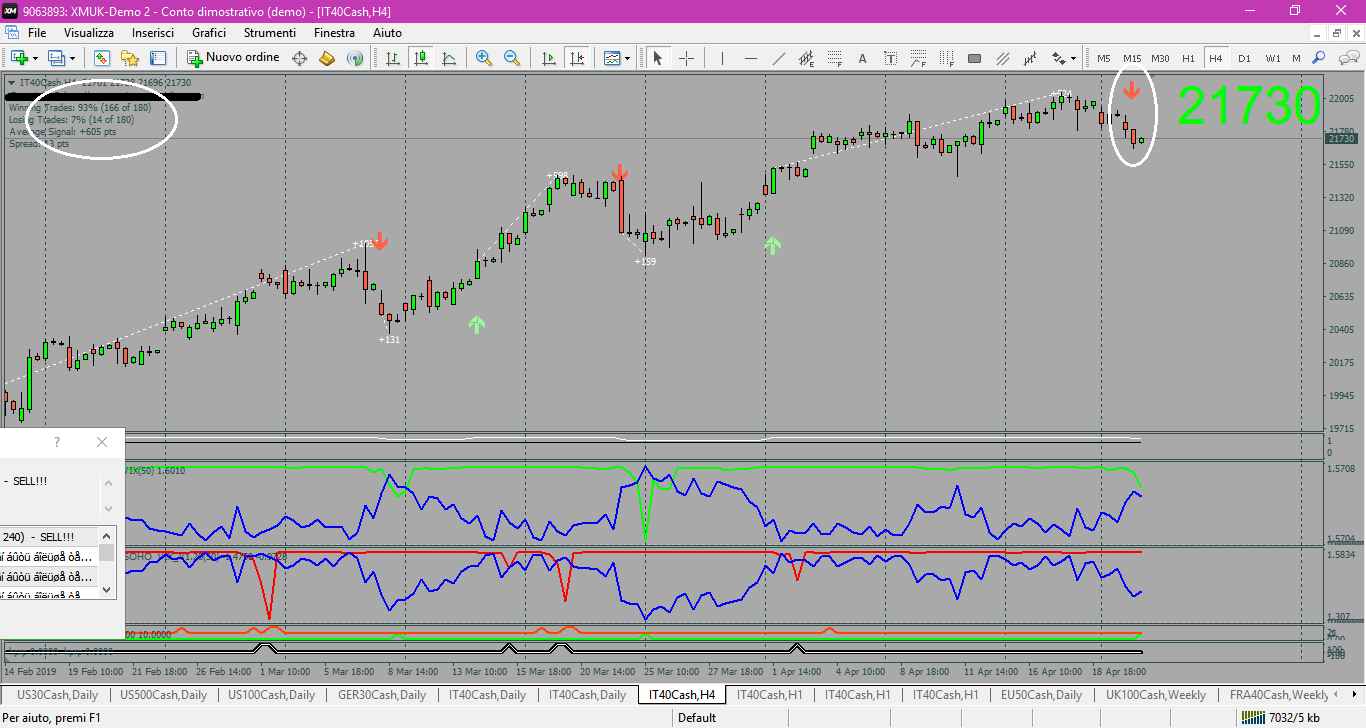Open the indicators list icon
This screenshot has width=1366, height=728.
coord(612,58)
